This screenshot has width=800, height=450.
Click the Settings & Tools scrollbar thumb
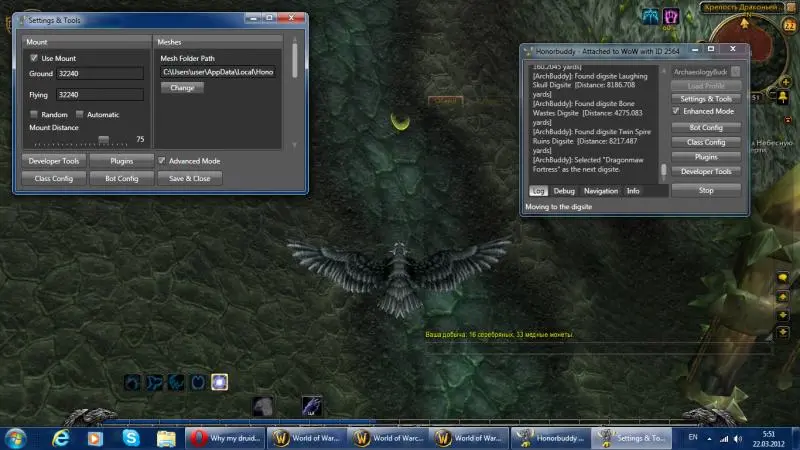294,60
